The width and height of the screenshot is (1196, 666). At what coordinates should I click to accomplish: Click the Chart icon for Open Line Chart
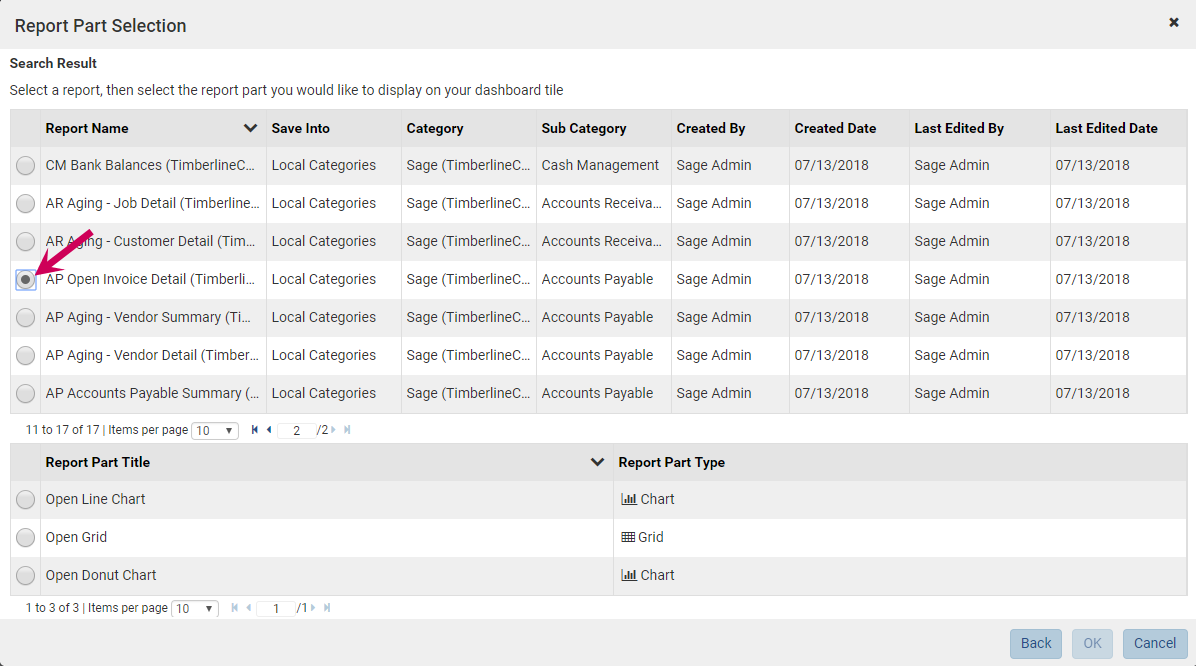click(628, 499)
